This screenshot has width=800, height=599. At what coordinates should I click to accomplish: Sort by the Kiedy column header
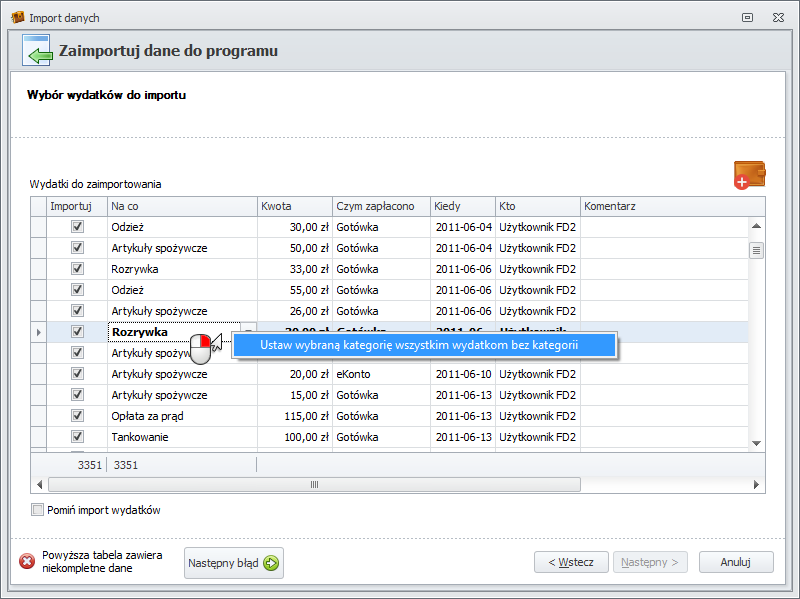click(x=462, y=206)
